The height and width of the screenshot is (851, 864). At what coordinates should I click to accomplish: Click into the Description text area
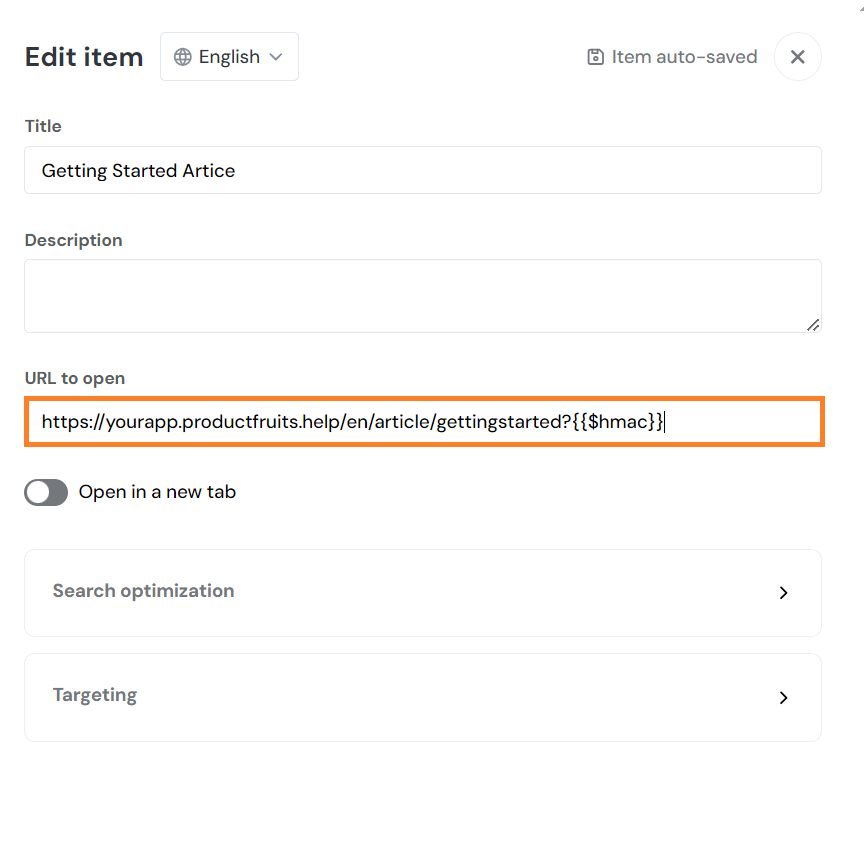(x=422, y=296)
